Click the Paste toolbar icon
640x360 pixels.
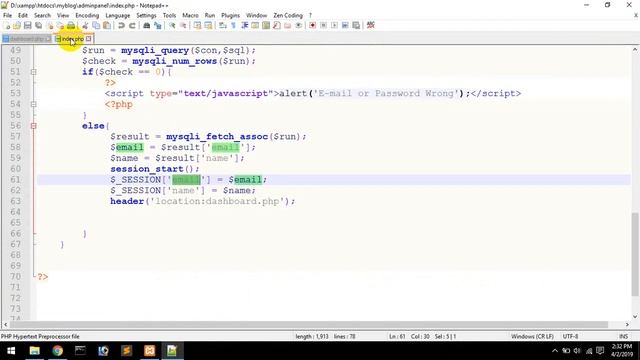pyautogui.click(x=107, y=25)
